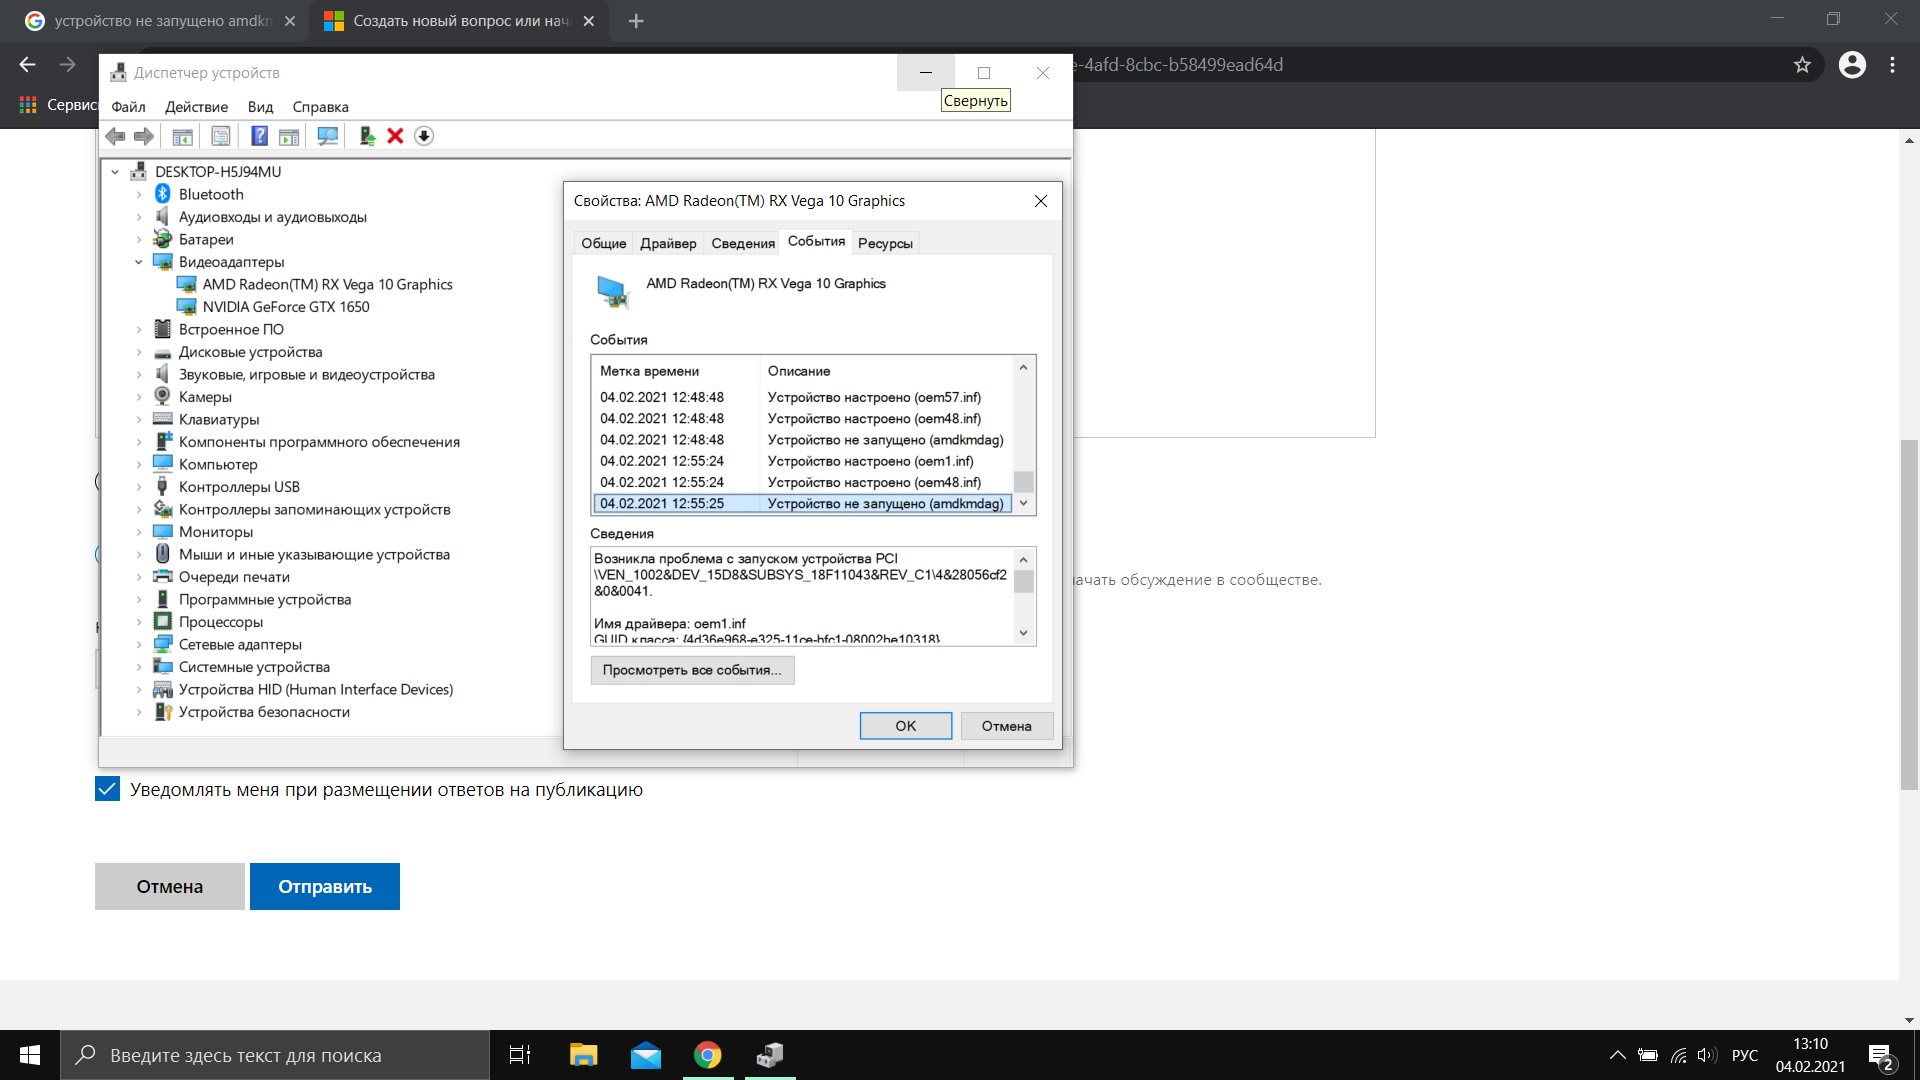Click the blue Отправить button

(x=325, y=886)
